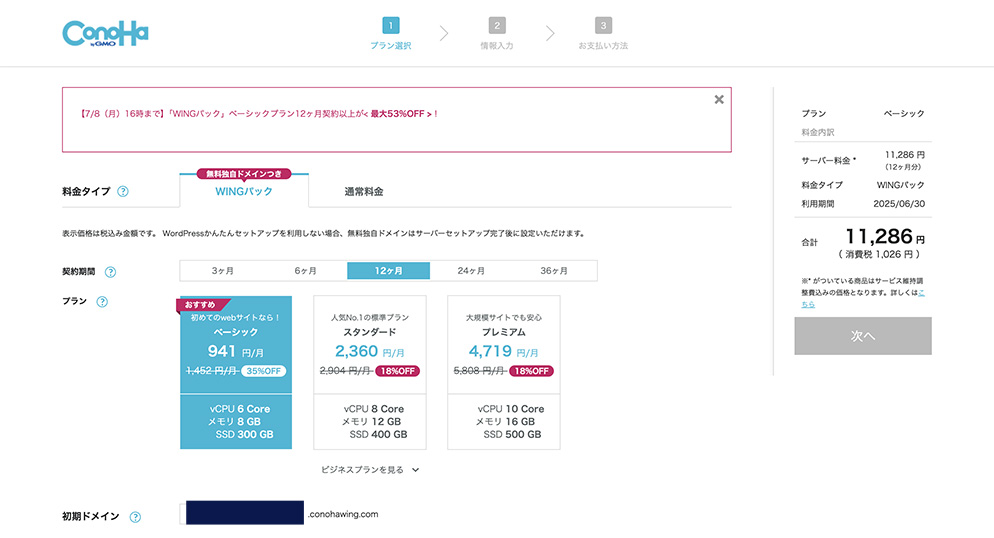Viewport: 994px width, 538px height.
Task: Click the SSD 400 GB spec
Action: pos(378,435)
